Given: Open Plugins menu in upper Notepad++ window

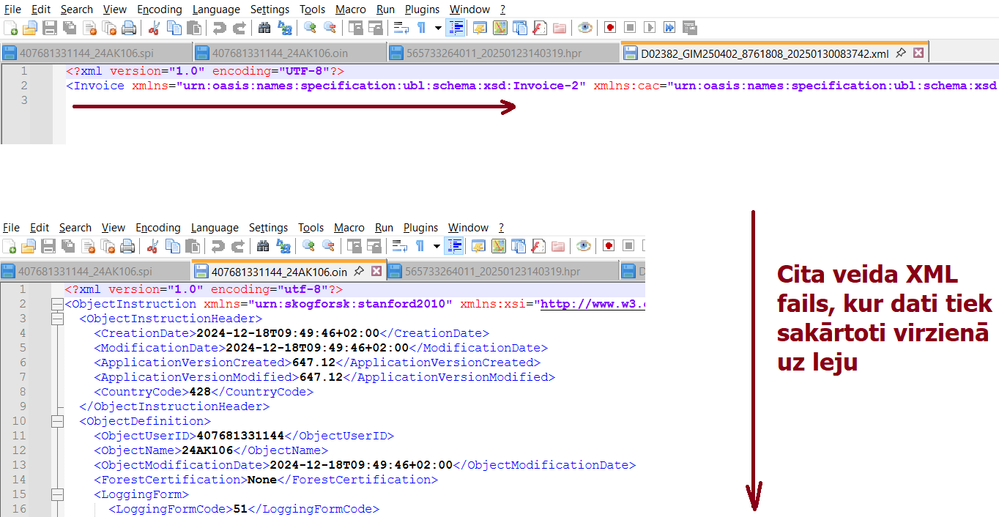Looking at the screenshot, I should click(x=422, y=10).
